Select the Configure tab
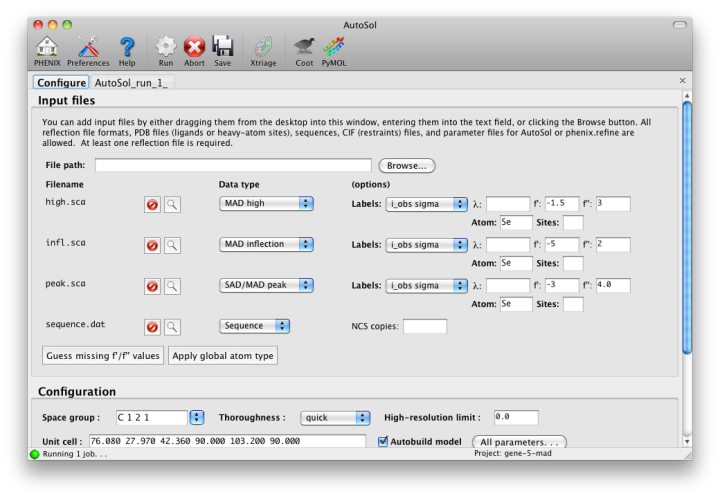 coord(61,82)
